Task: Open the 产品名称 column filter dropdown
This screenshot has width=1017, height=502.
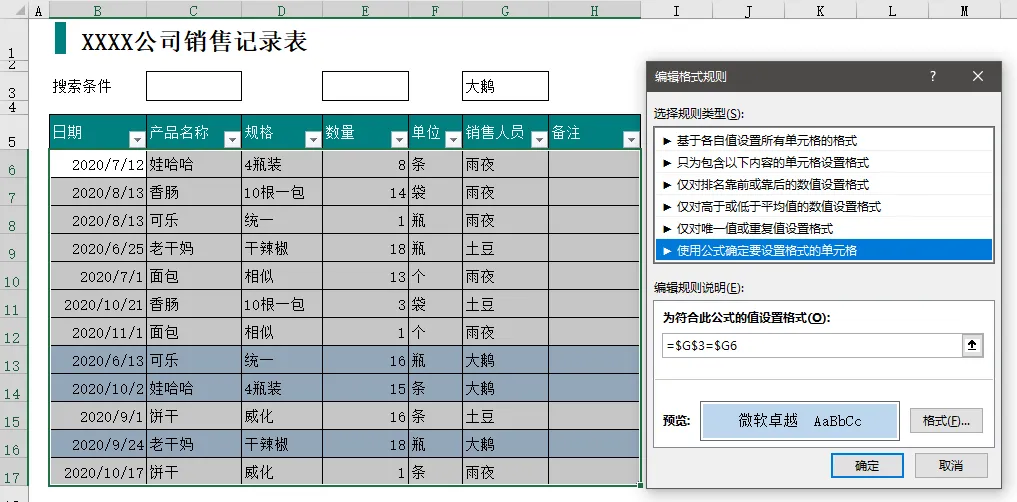Action: pos(232,139)
